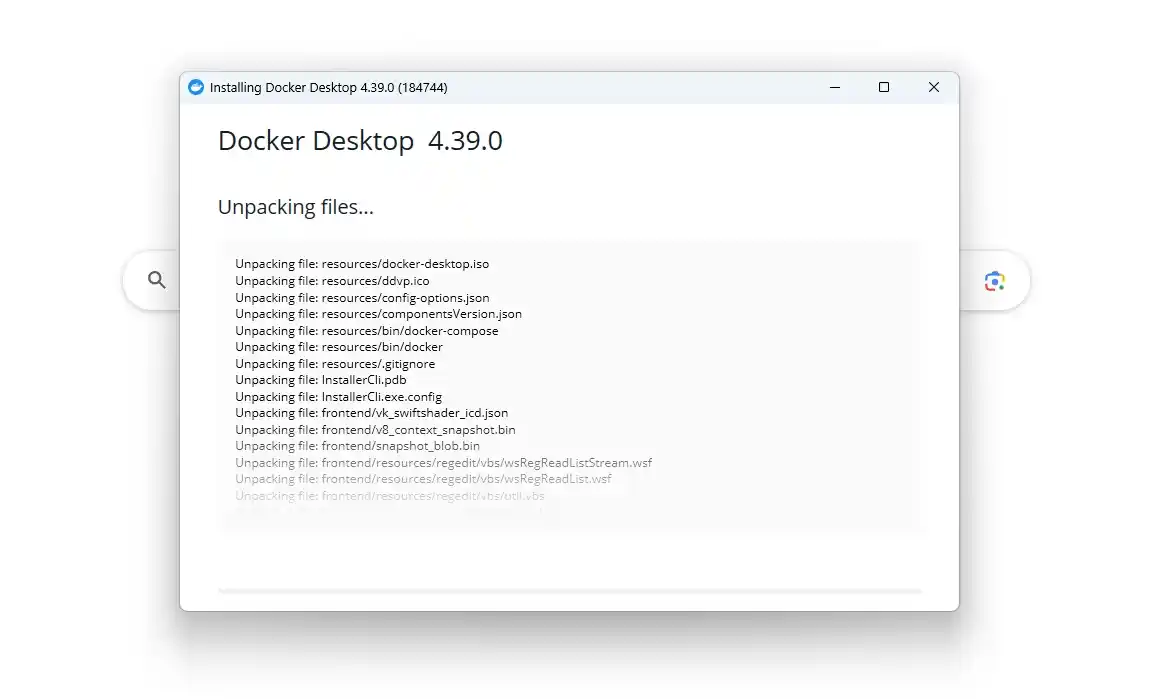Select the vk_swiftshader_icd.json log line
Viewport: 1155px width, 699px height.
click(x=372, y=413)
